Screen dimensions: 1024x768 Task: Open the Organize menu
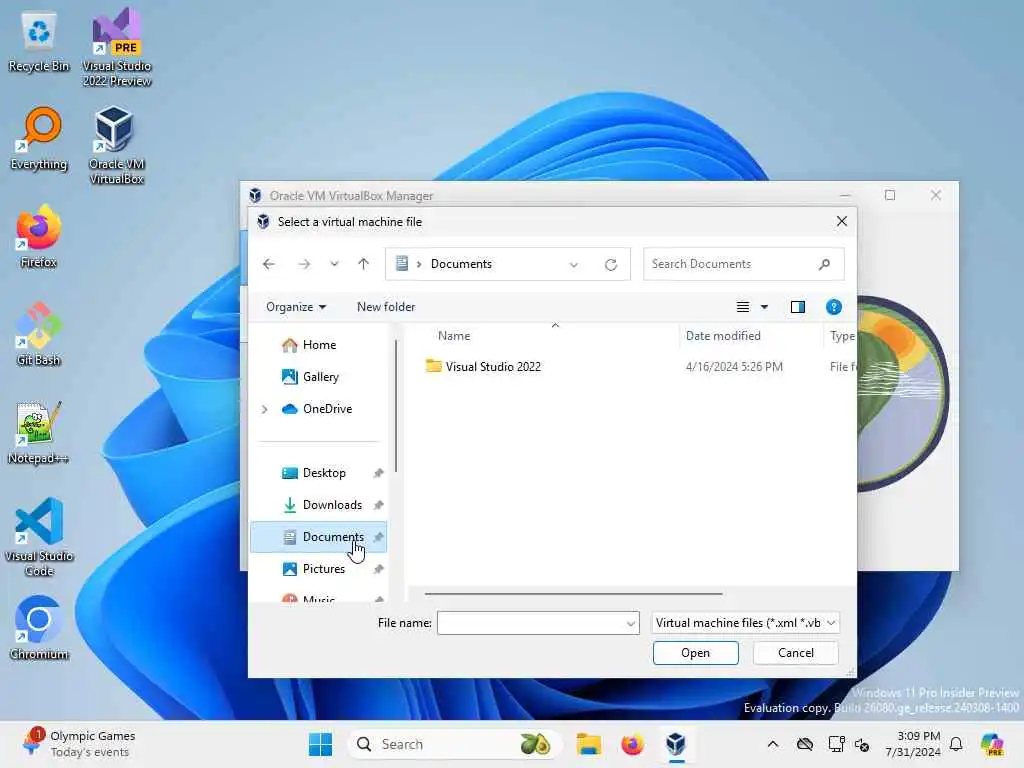[296, 307]
